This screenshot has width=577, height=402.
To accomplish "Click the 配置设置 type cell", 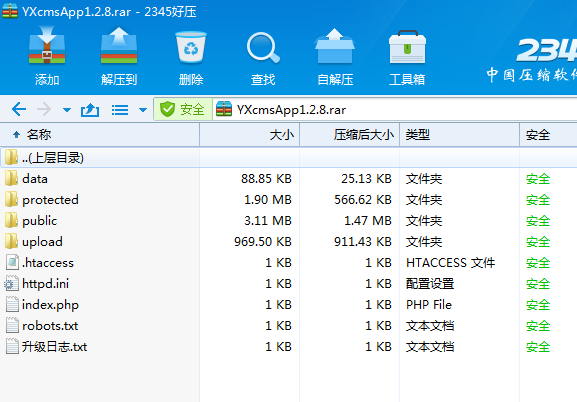I will (x=430, y=284).
